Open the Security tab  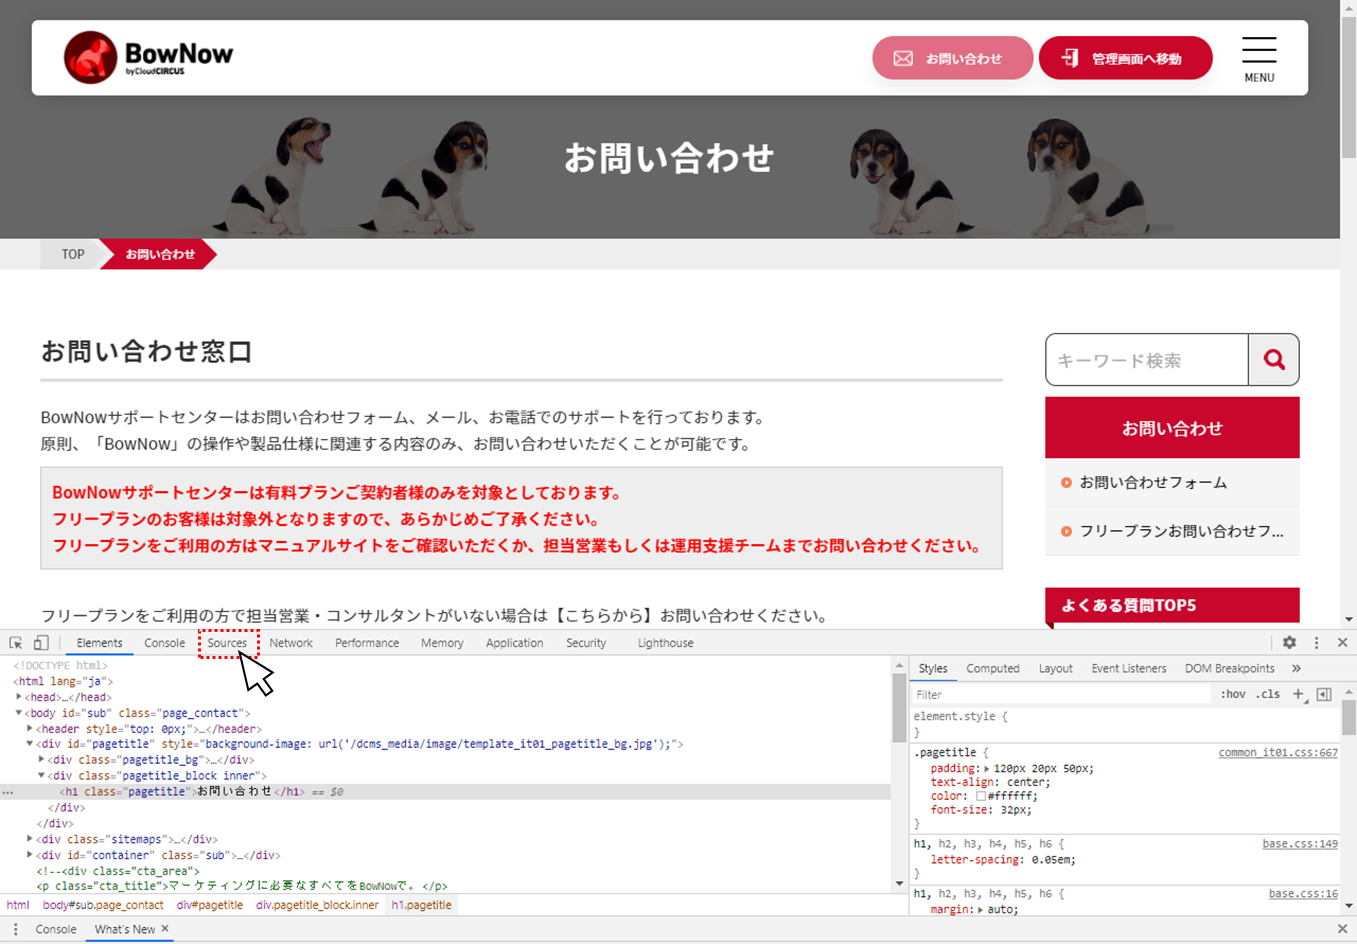coord(586,643)
